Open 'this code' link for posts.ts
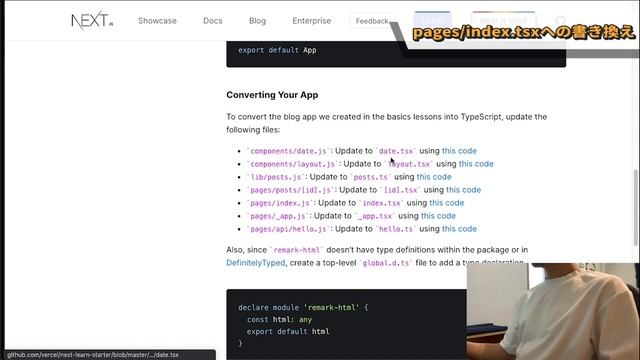640x360 pixels. pos(434,177)
